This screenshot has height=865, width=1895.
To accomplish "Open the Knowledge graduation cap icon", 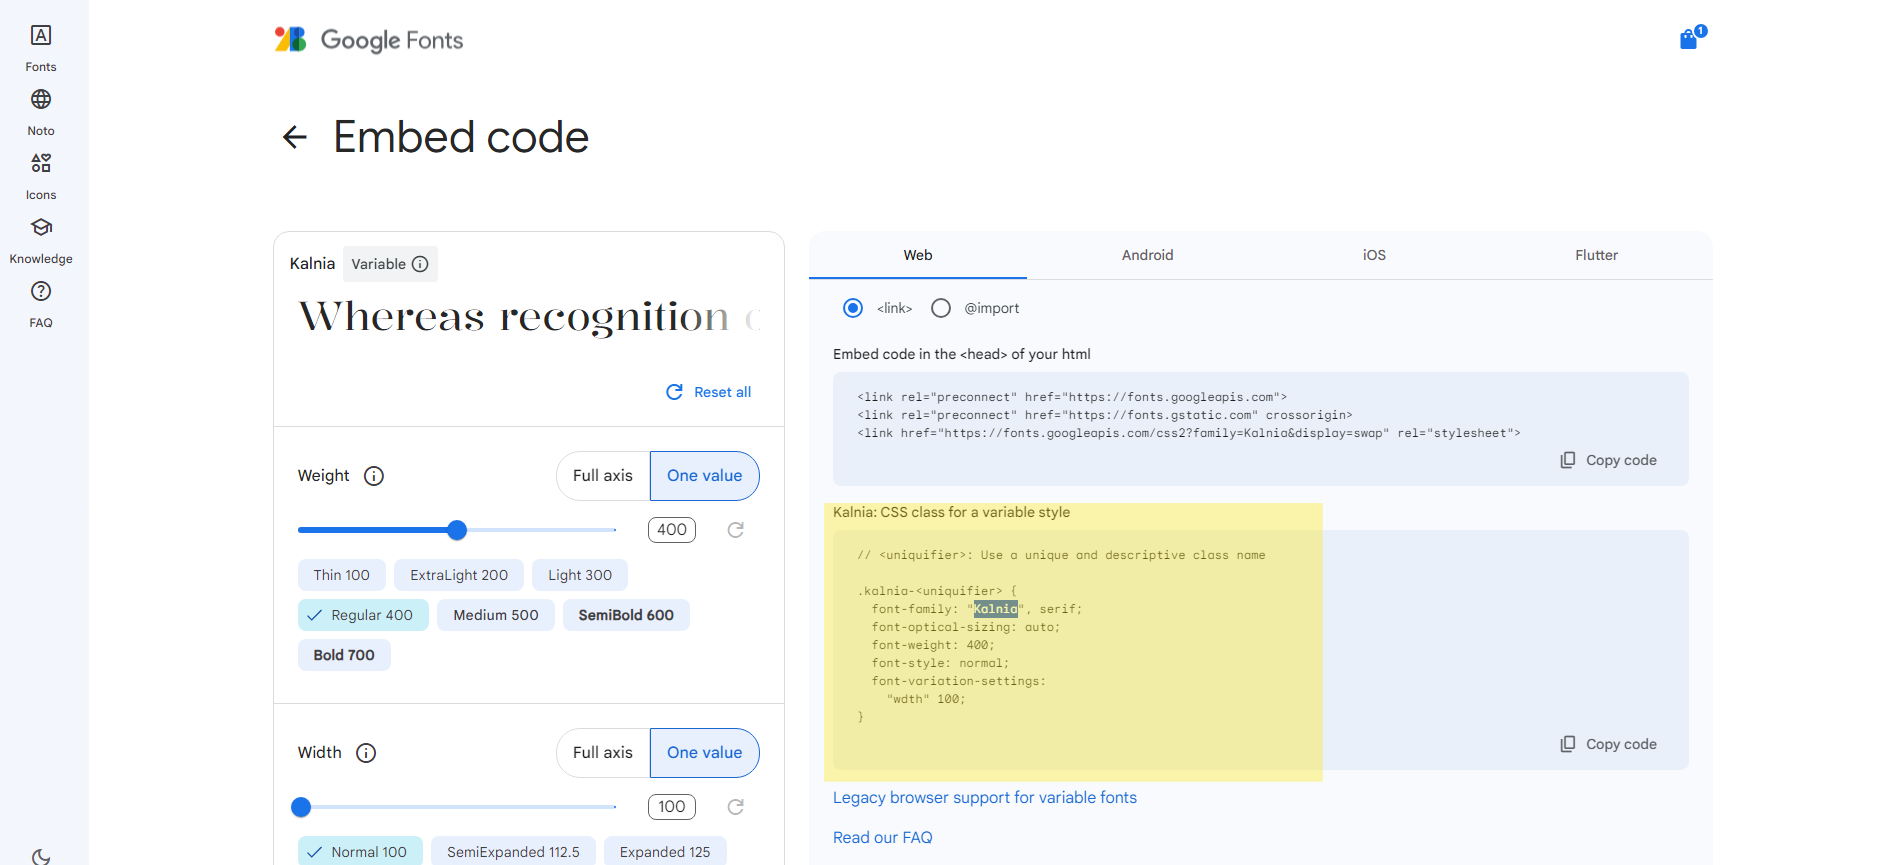I will click(41, 227).
